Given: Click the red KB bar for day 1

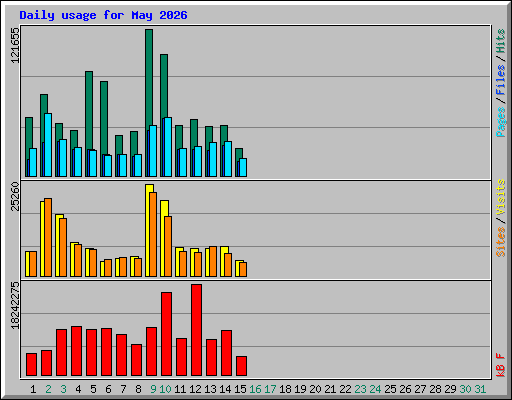Looking at the screenshot, I should click(31, 365).
